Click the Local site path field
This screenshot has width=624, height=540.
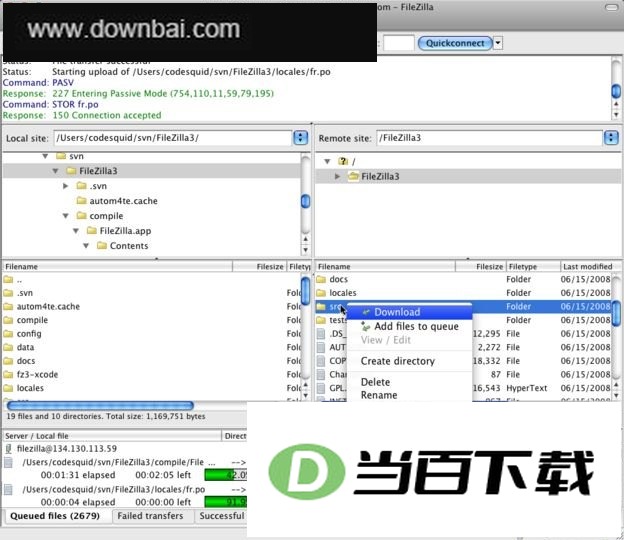pos(173,138)
